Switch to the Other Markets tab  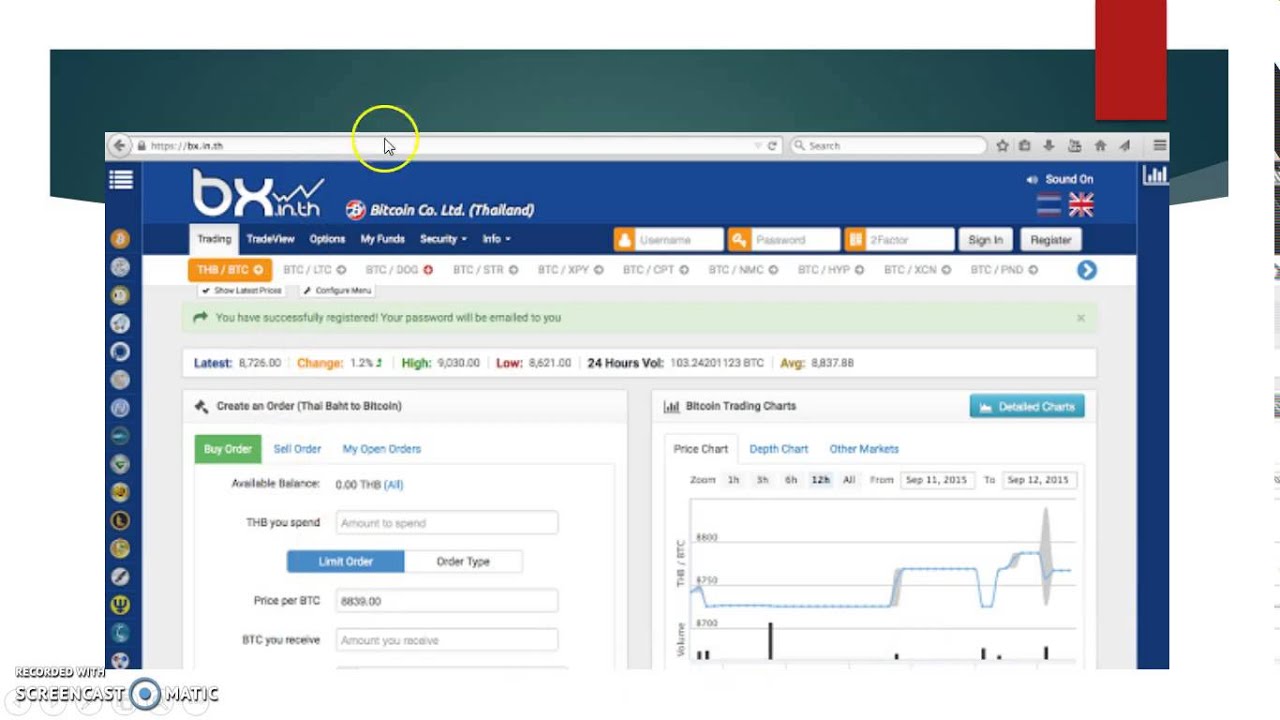(x=864, y=449)
